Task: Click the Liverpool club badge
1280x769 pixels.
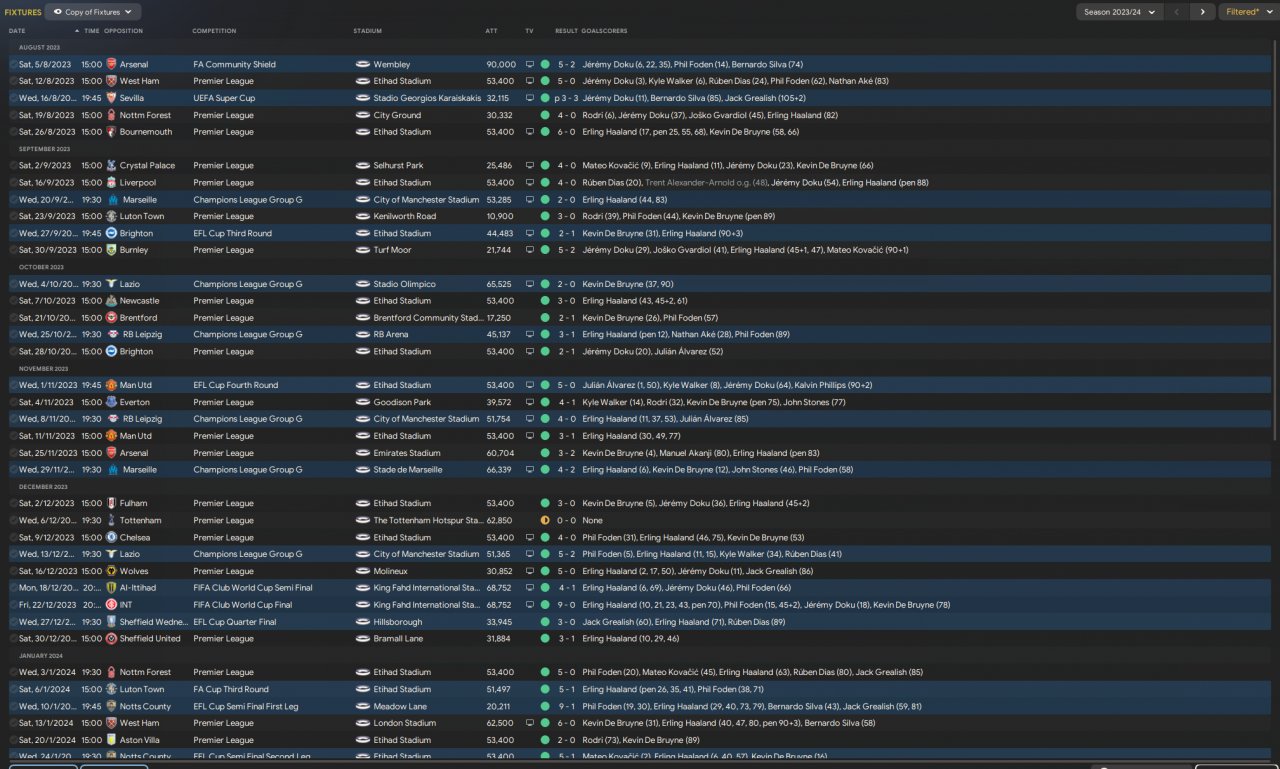Action: pos(111,183)
